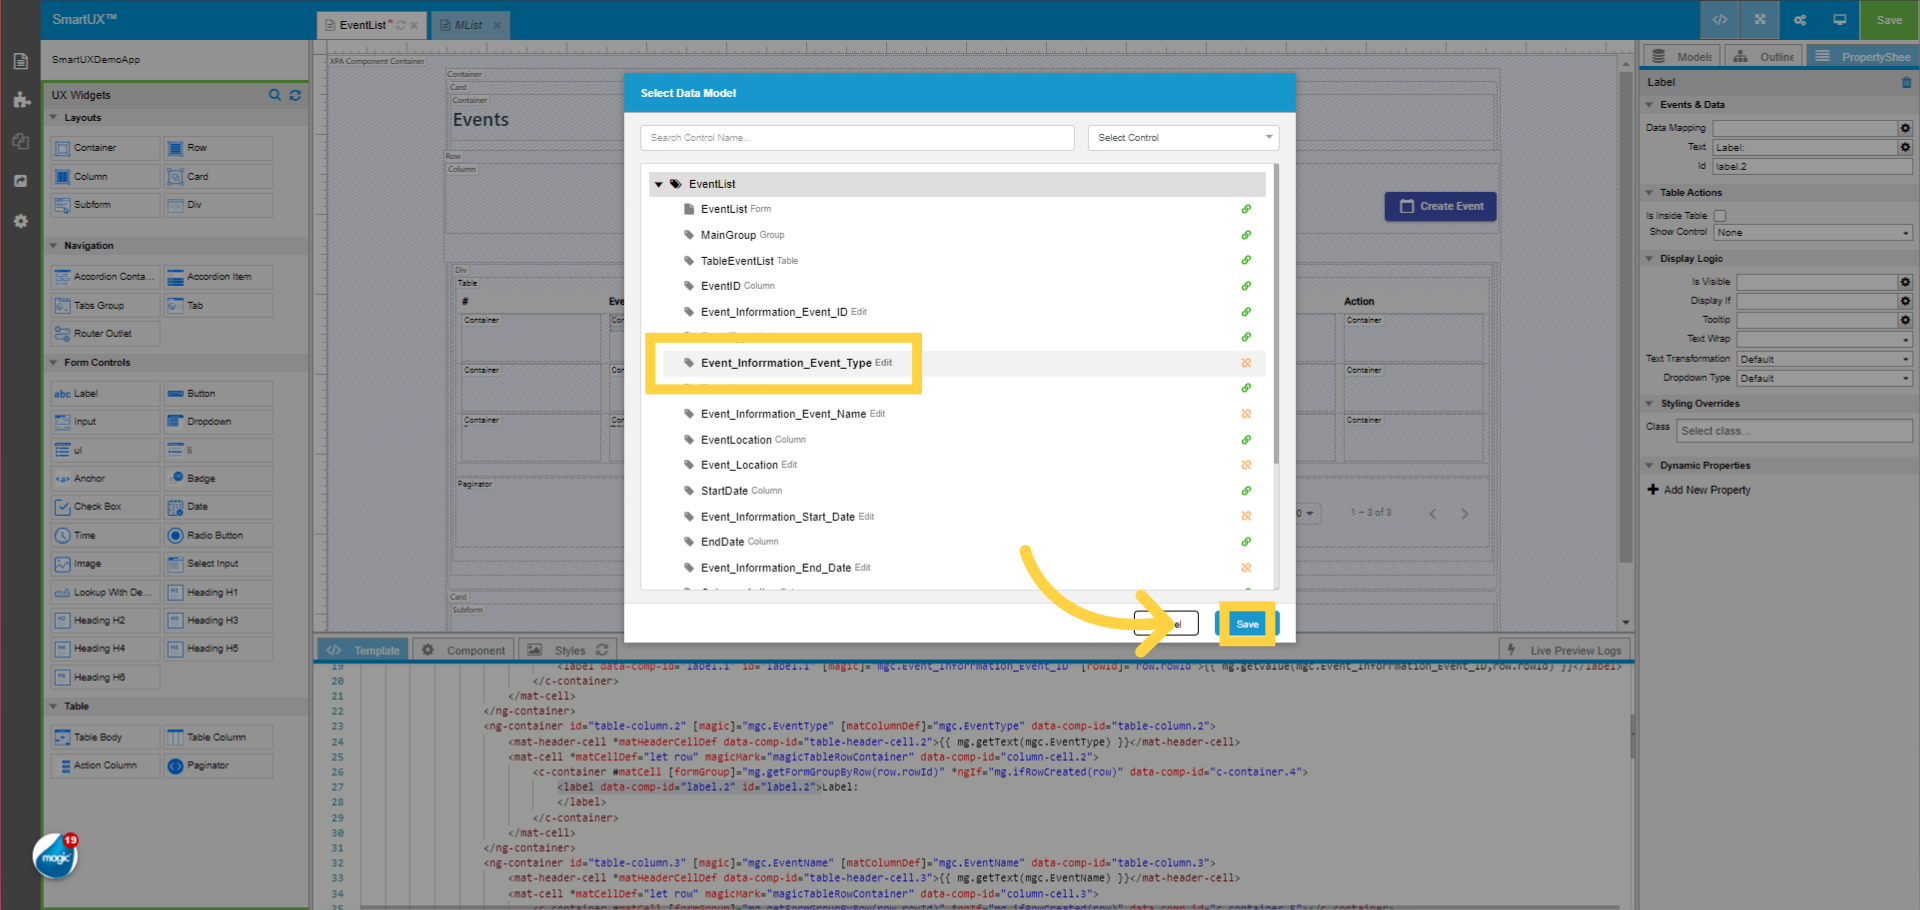Screen dimensions: 1920x910
Task: Click the Create Event button
Action: point(1440,206)
